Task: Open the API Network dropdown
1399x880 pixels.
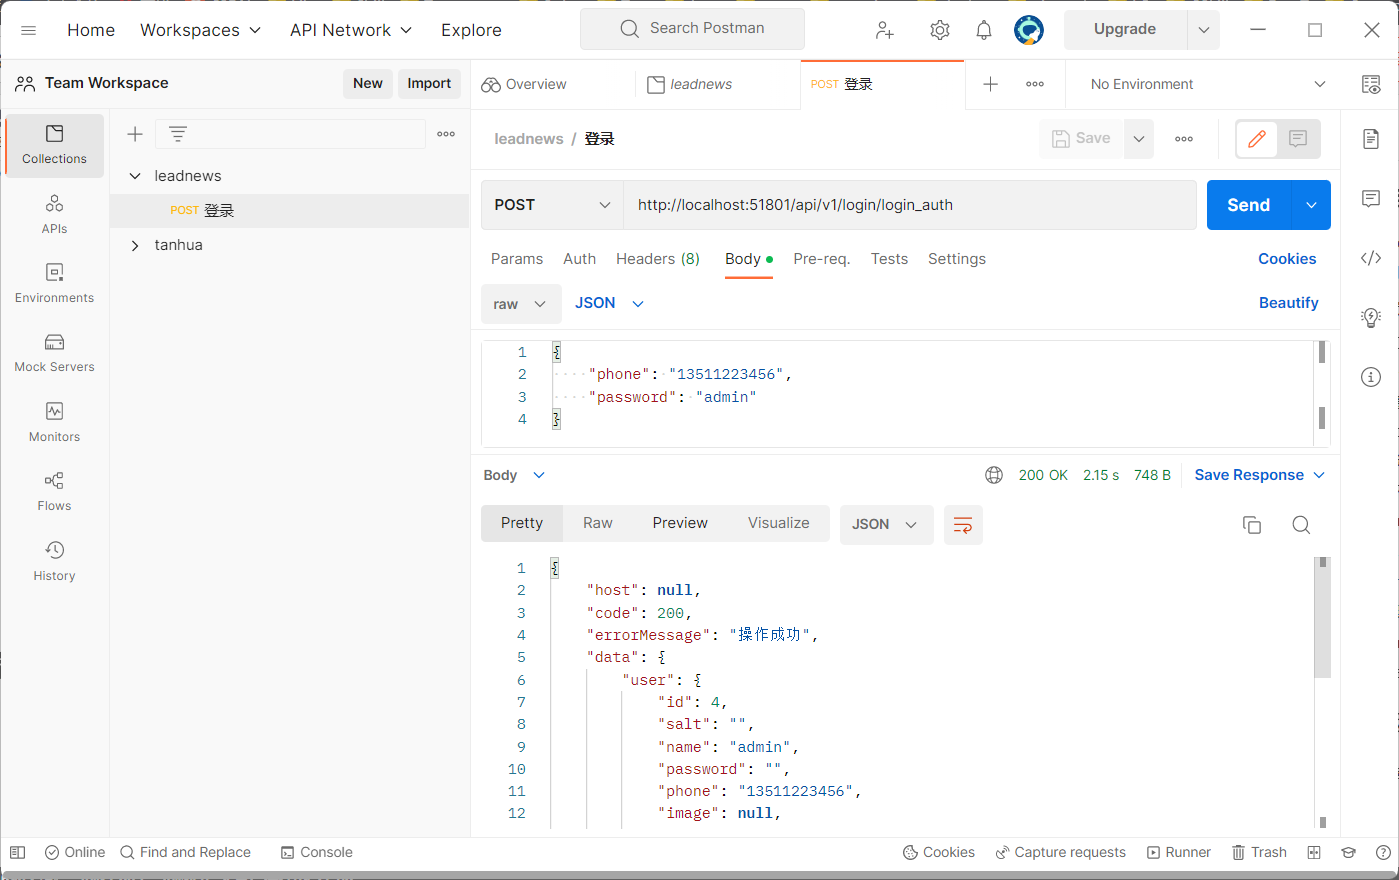Action: pos(351,30)
